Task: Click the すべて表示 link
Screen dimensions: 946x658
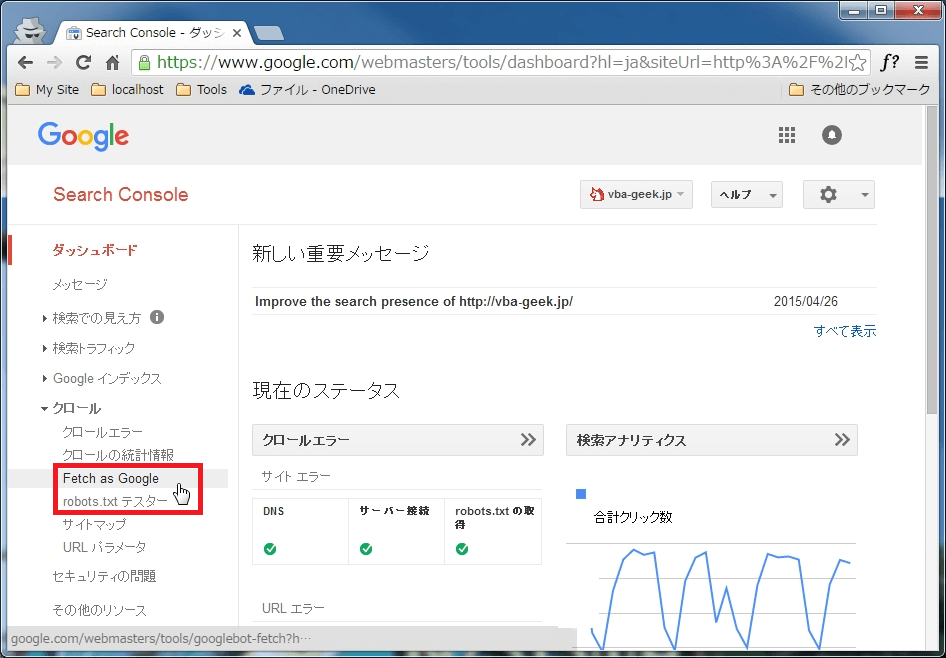Action: click(845, 330)
